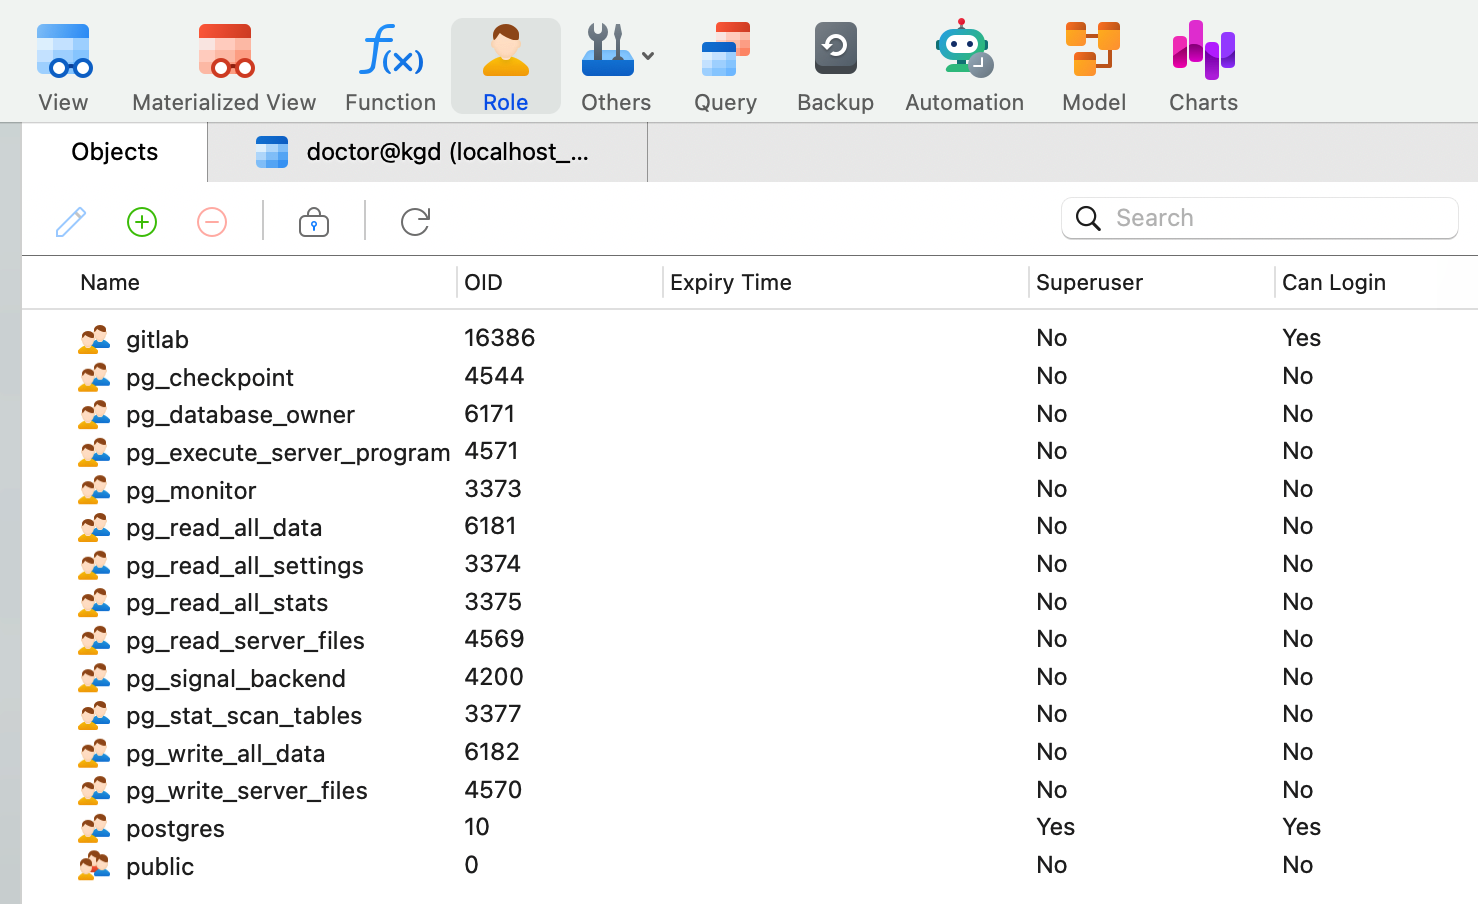This screenshot has width=1478, height=904.
Task: Click the public role icon
Action: click(x=94, y=866)
